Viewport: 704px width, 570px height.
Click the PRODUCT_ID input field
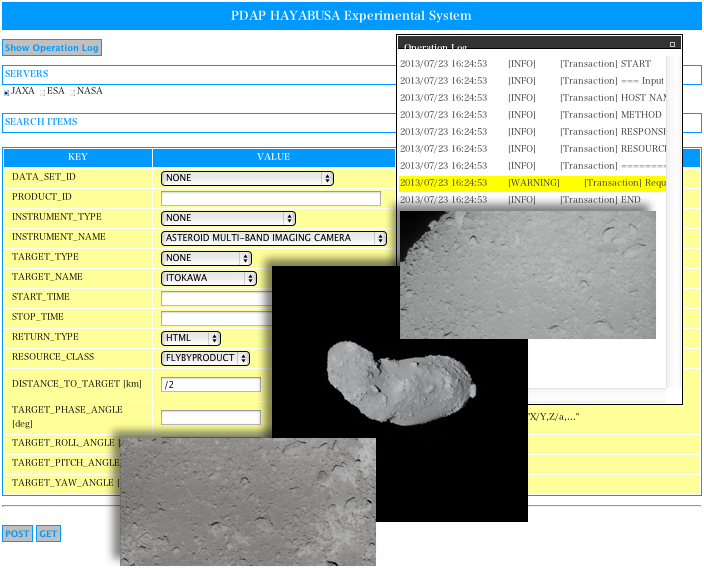271,198
